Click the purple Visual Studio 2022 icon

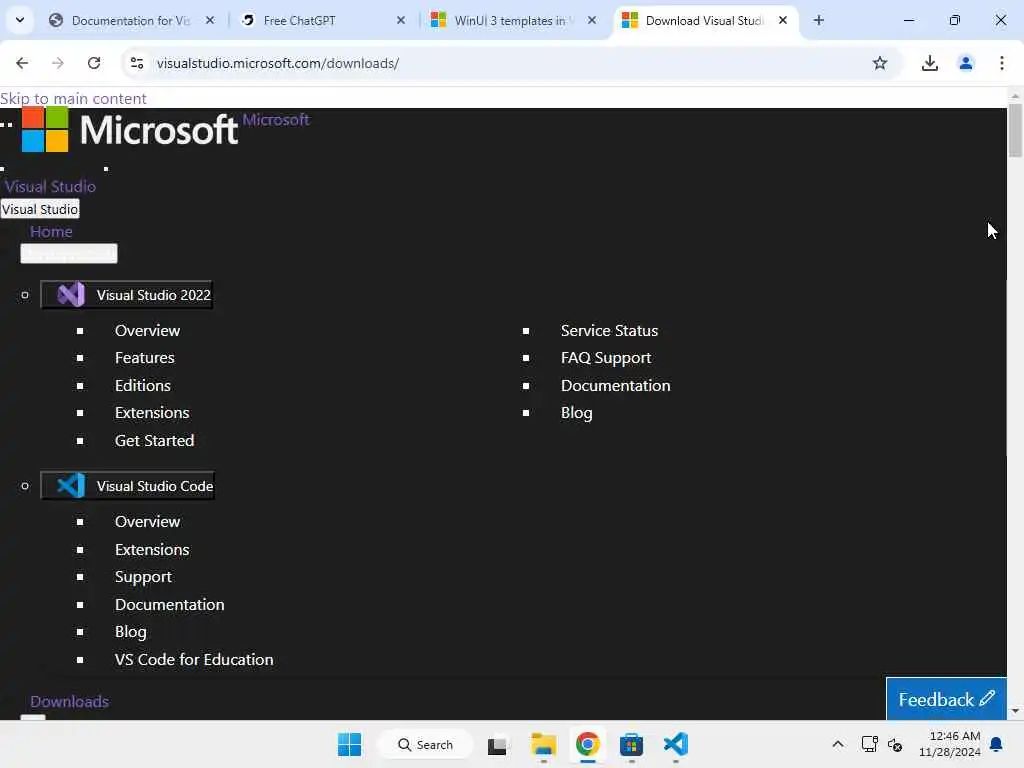(x=71, y=295)
